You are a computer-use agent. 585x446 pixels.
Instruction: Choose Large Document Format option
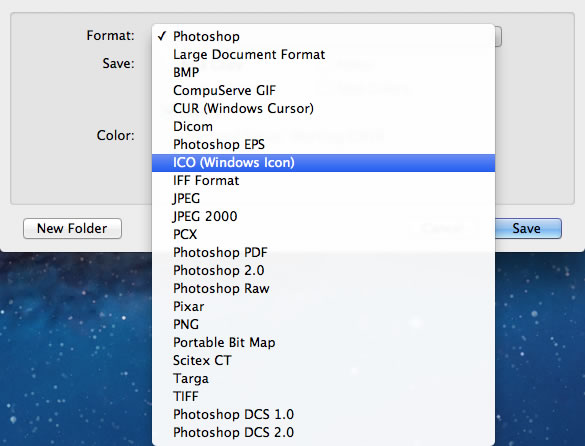pos(323,54)
